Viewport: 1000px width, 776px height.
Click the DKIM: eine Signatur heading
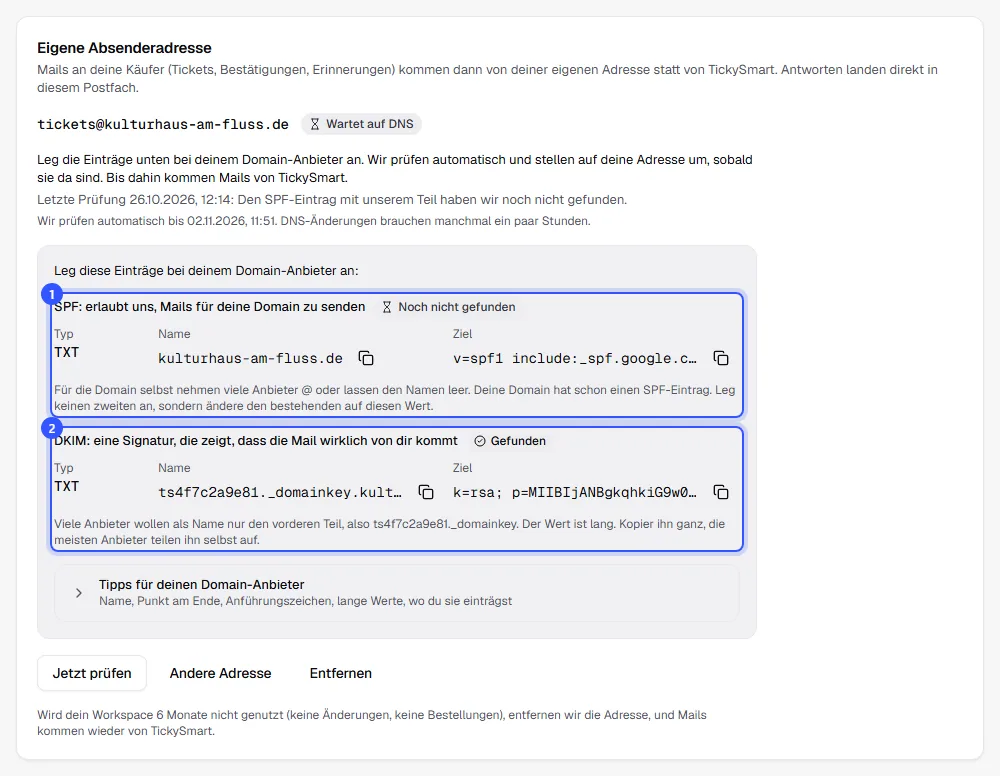[x=256, y=441]
